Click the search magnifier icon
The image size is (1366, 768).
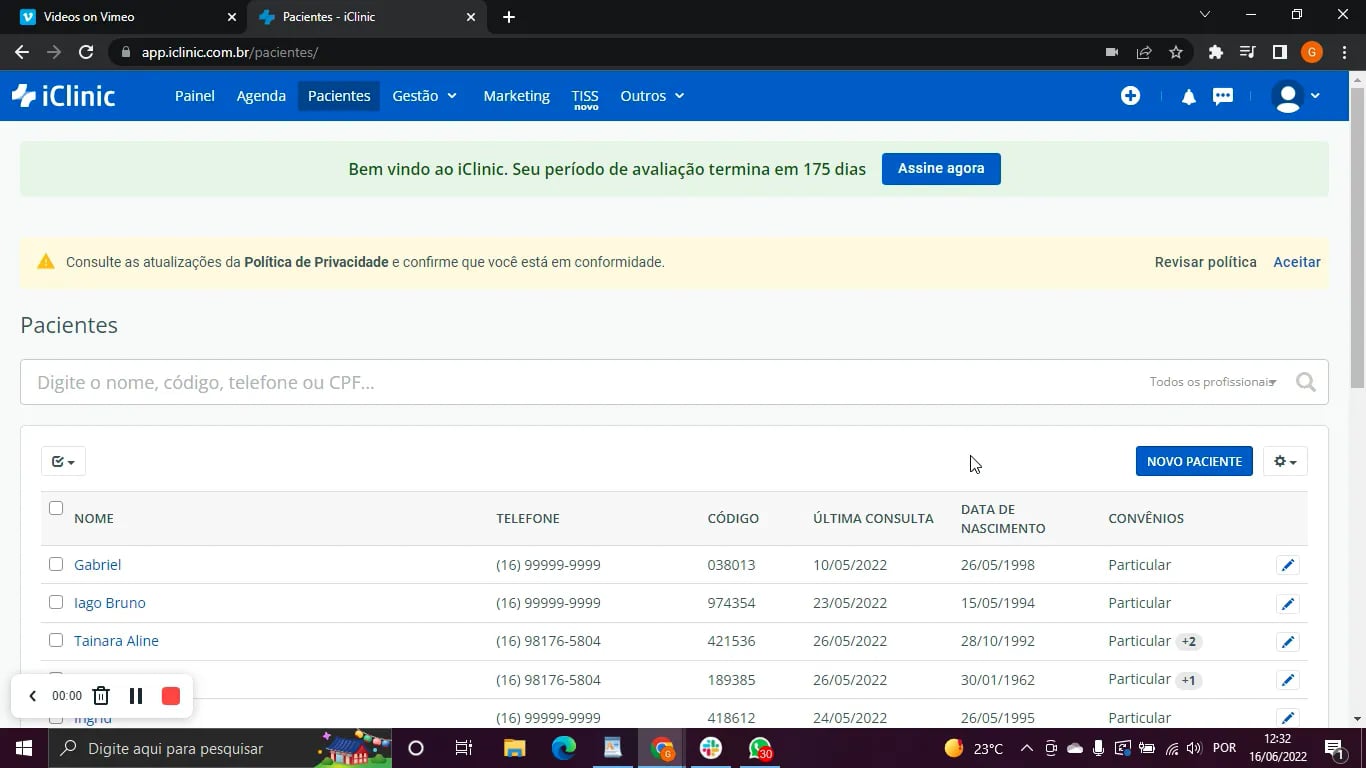pos(1306,382)
